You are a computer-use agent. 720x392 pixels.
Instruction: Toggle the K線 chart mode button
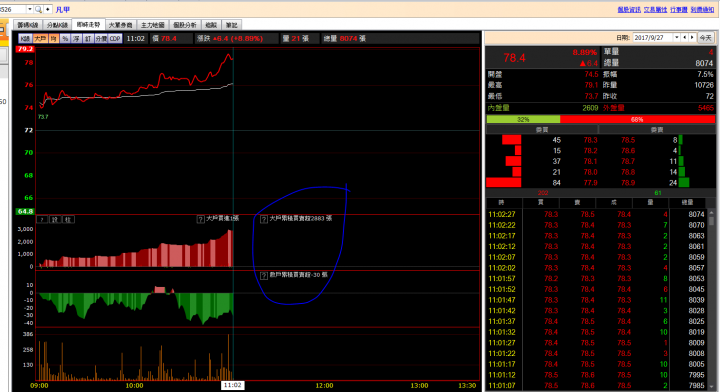pyautogui.click(x=25, y=39)
